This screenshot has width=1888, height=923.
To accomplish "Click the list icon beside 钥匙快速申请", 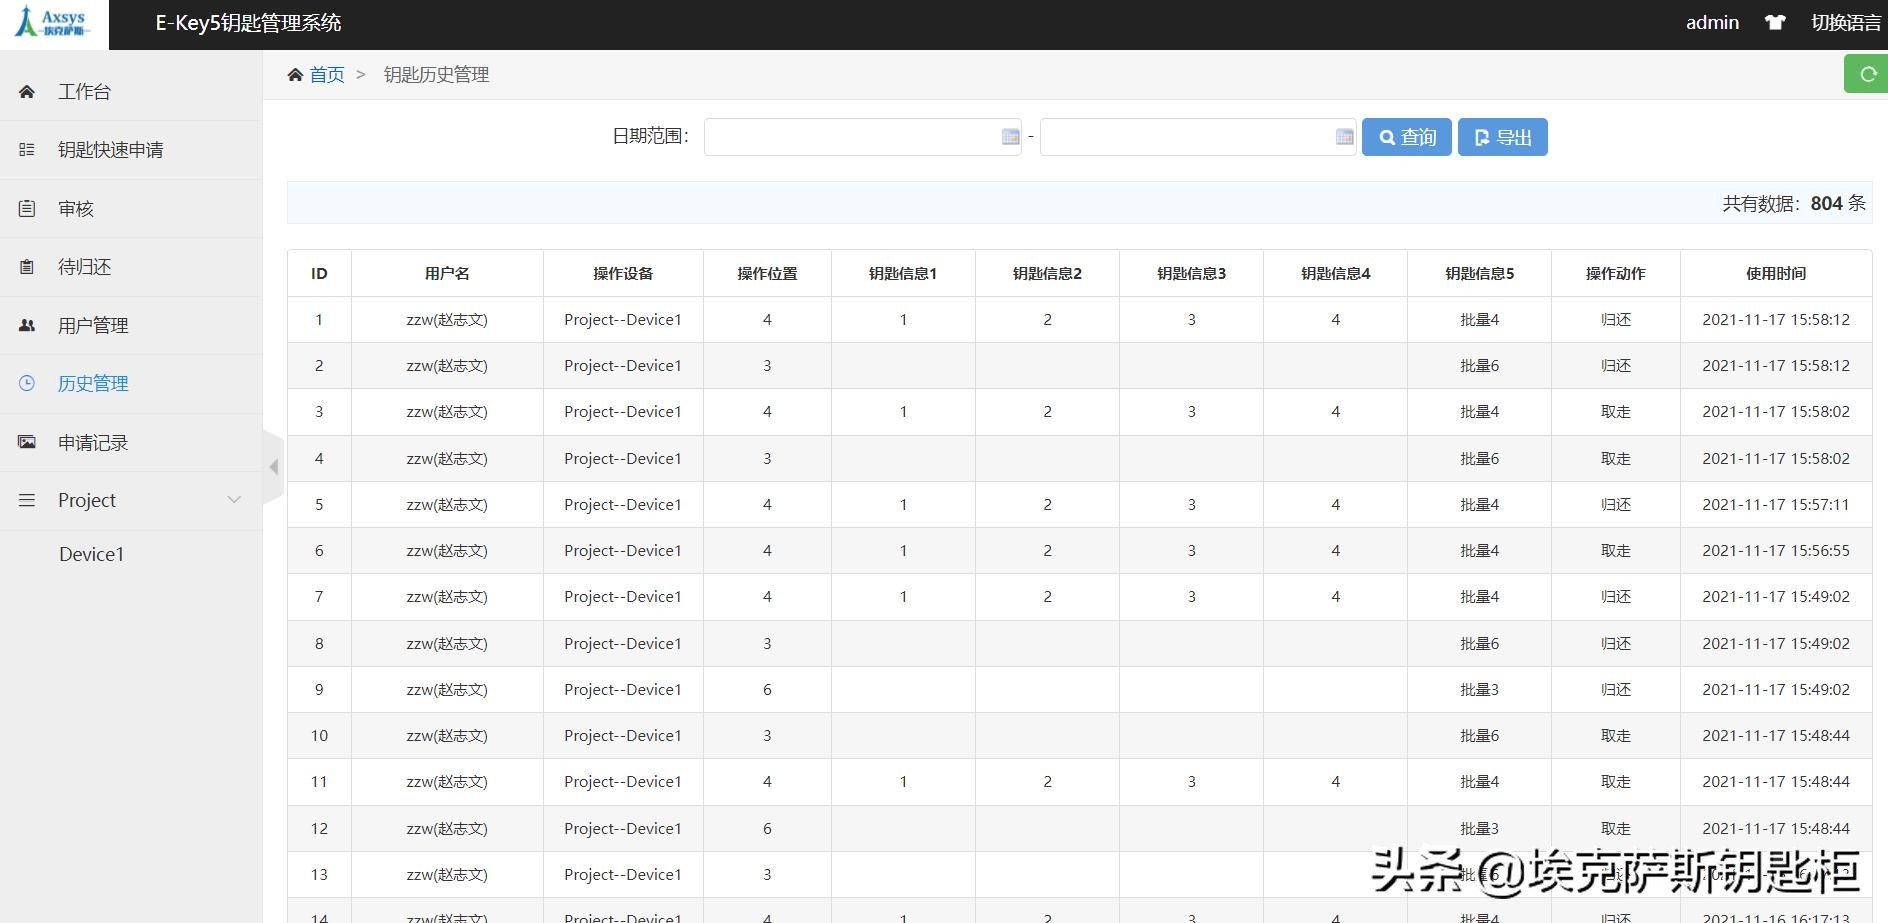I will (27, 150).
